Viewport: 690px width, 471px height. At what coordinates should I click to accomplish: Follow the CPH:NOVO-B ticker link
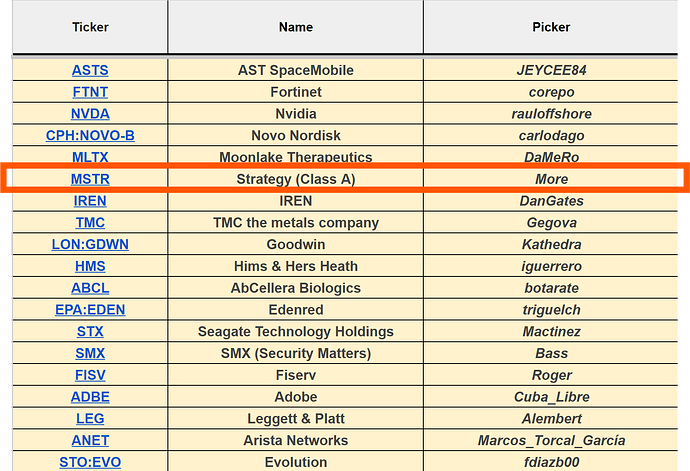tap(90, 136)
